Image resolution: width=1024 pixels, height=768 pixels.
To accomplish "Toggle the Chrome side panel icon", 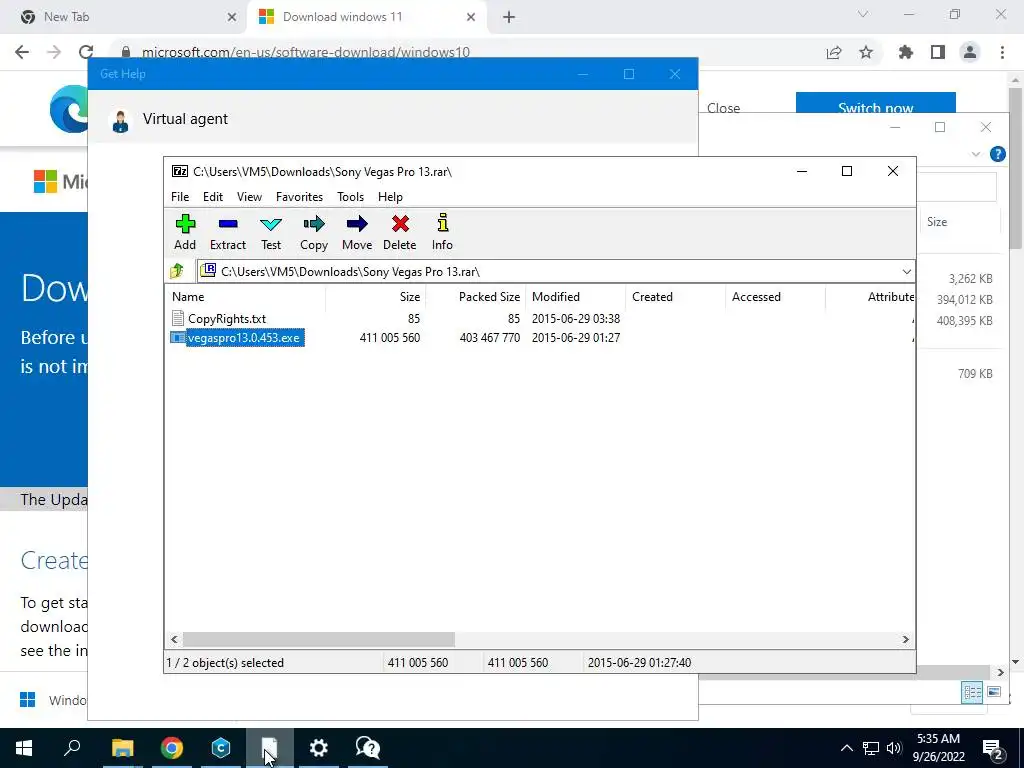I will click(938, 52).
